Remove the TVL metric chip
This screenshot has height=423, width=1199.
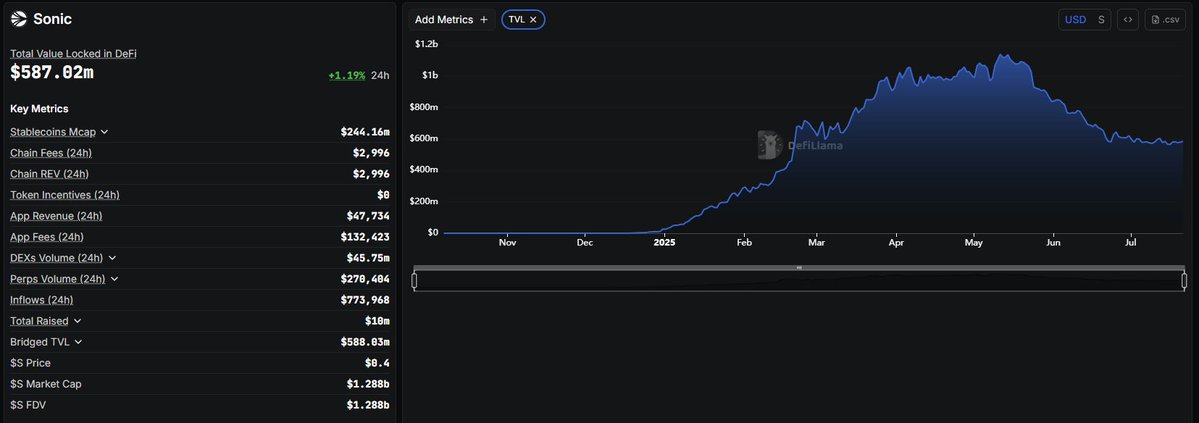point(533,20)
